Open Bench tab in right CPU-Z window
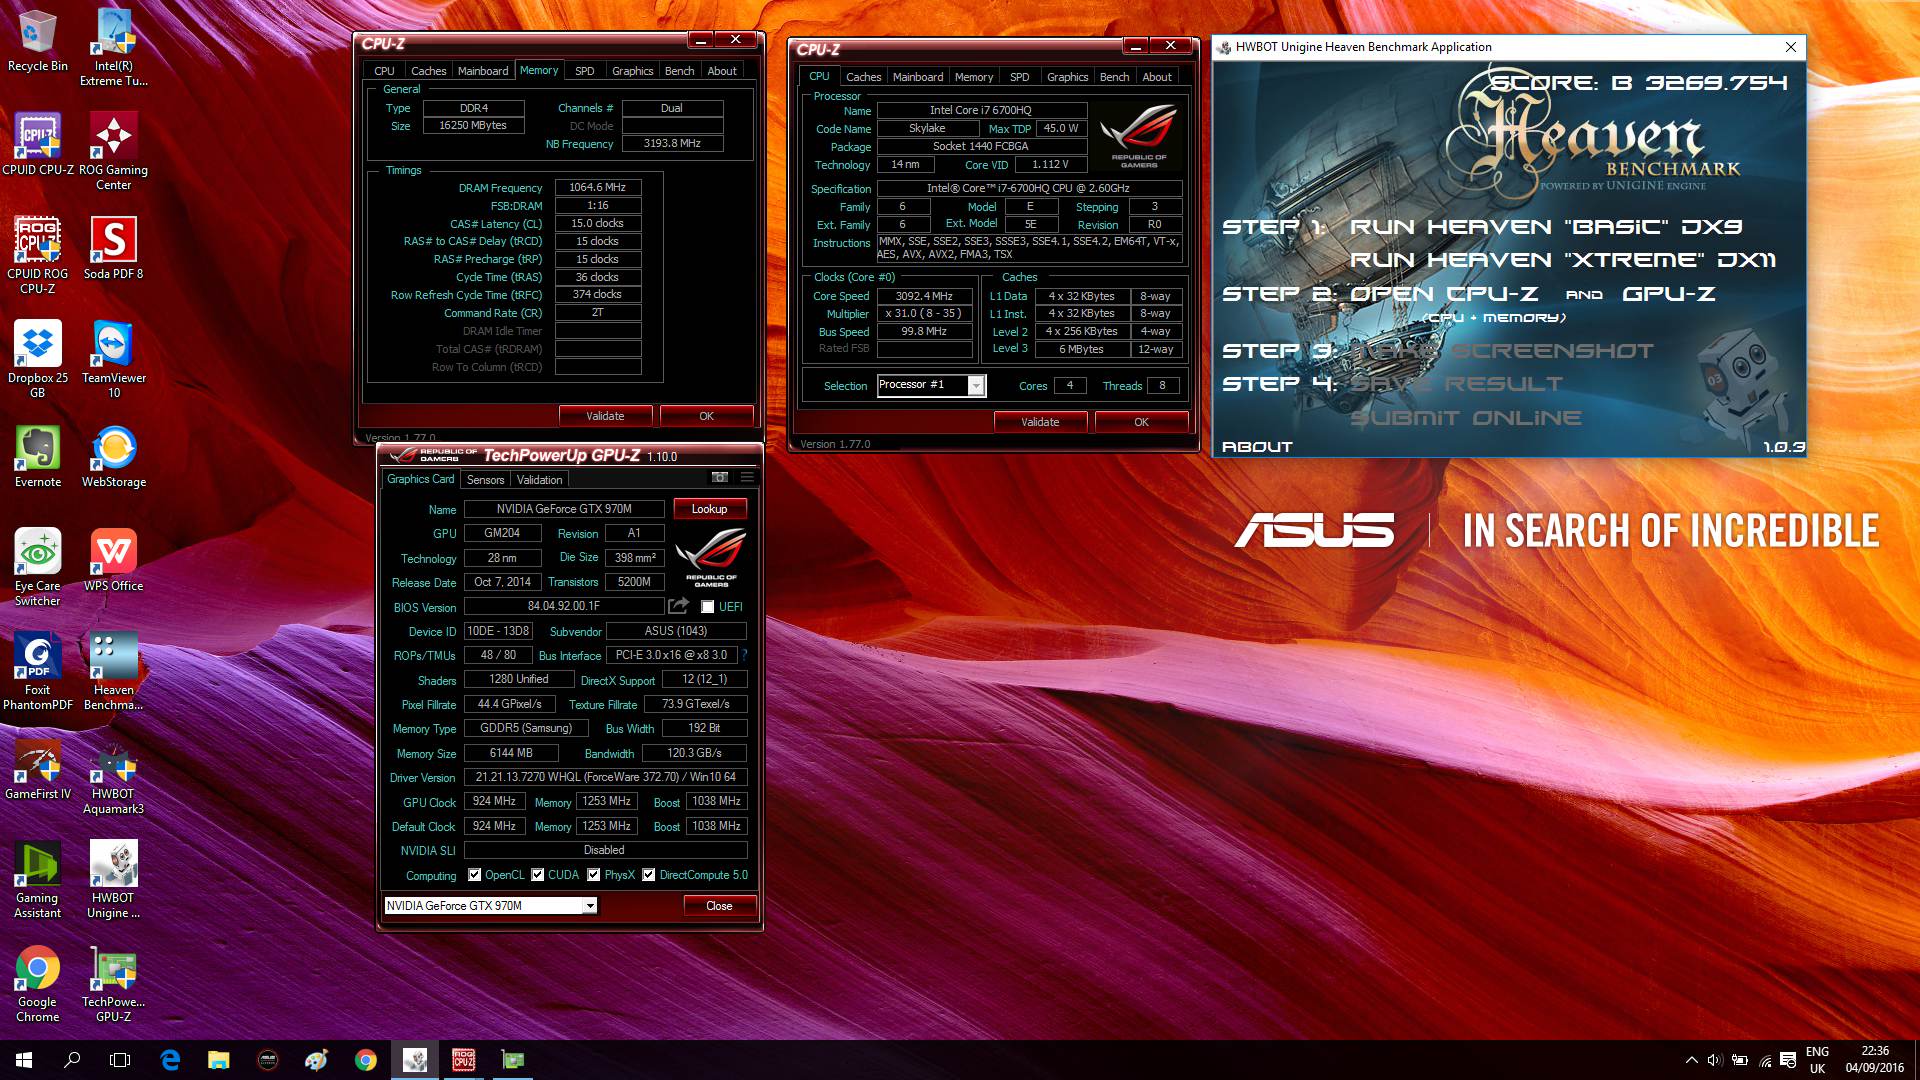 pyautogui.click(x=1114, y=77)
